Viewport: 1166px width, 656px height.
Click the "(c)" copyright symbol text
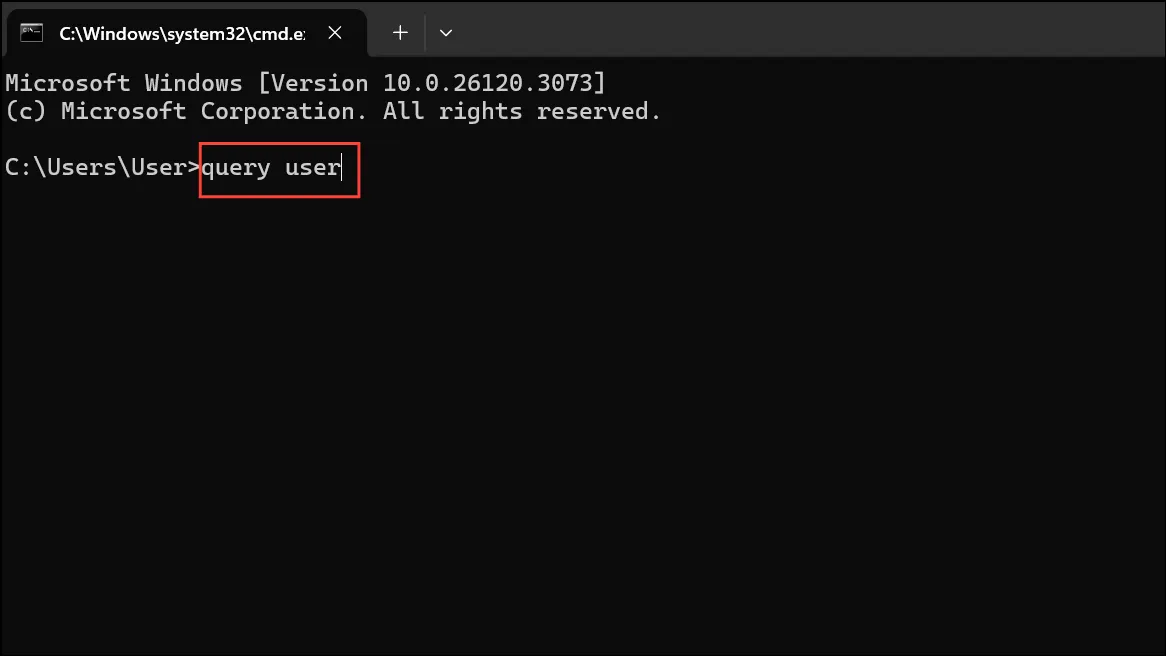(x=25, y=112)
